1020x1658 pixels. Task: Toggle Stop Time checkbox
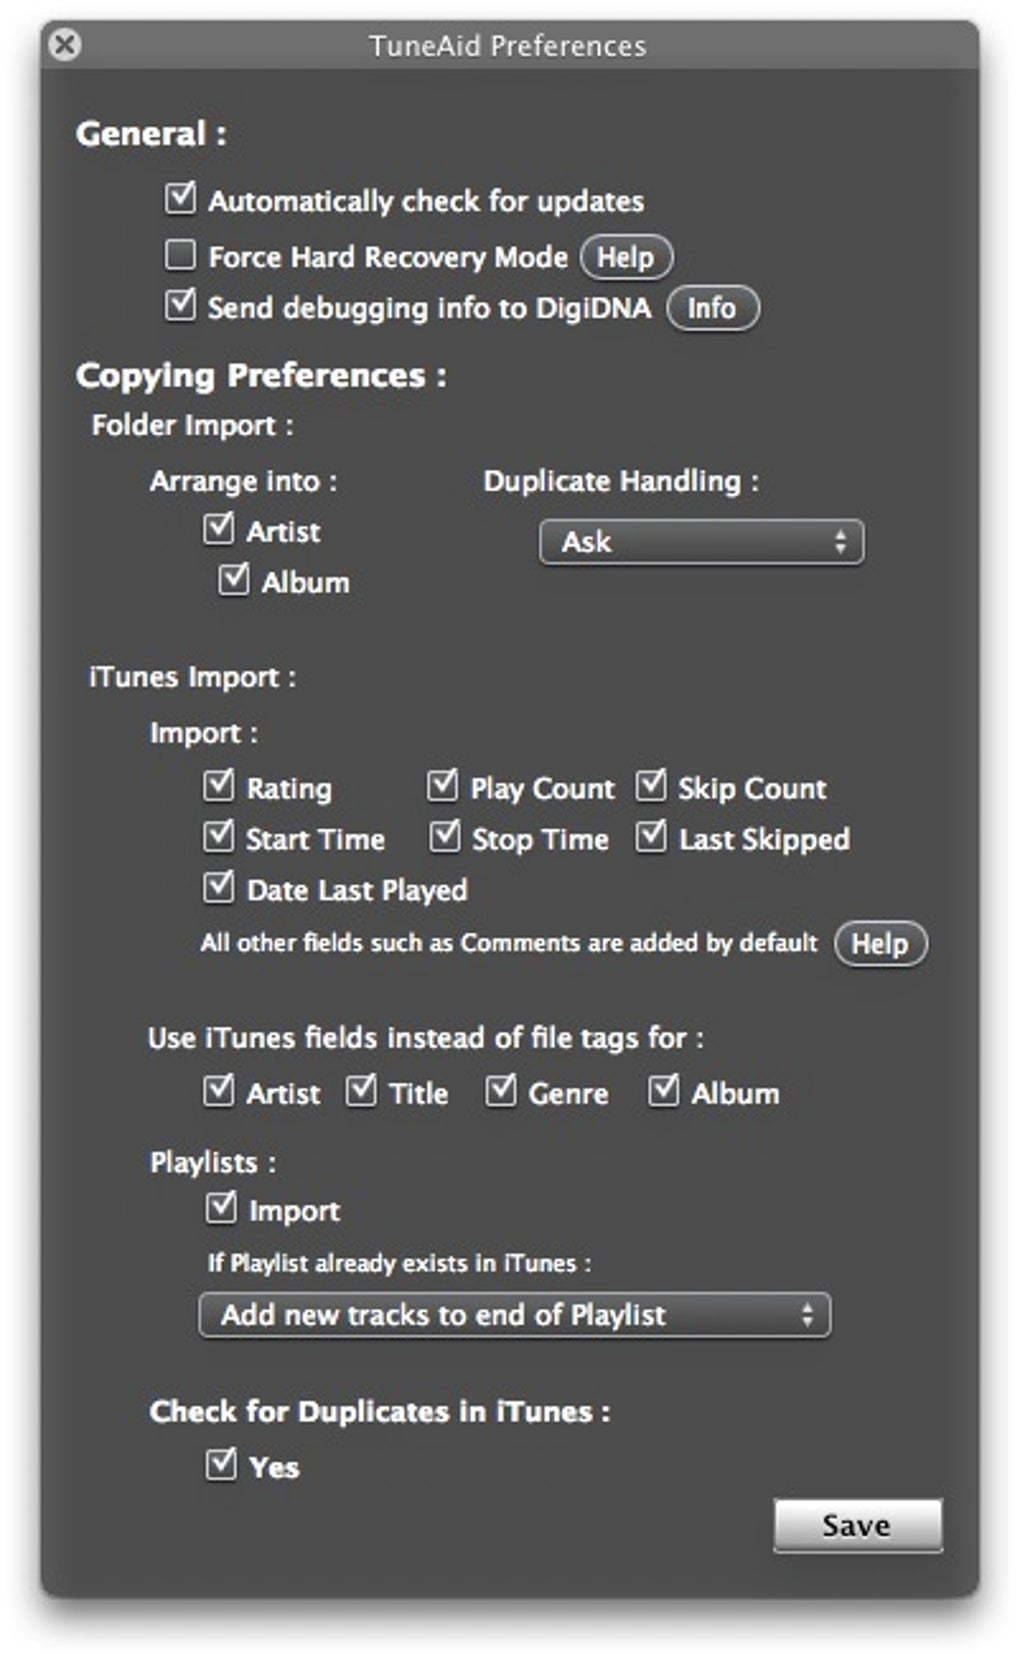445,837
